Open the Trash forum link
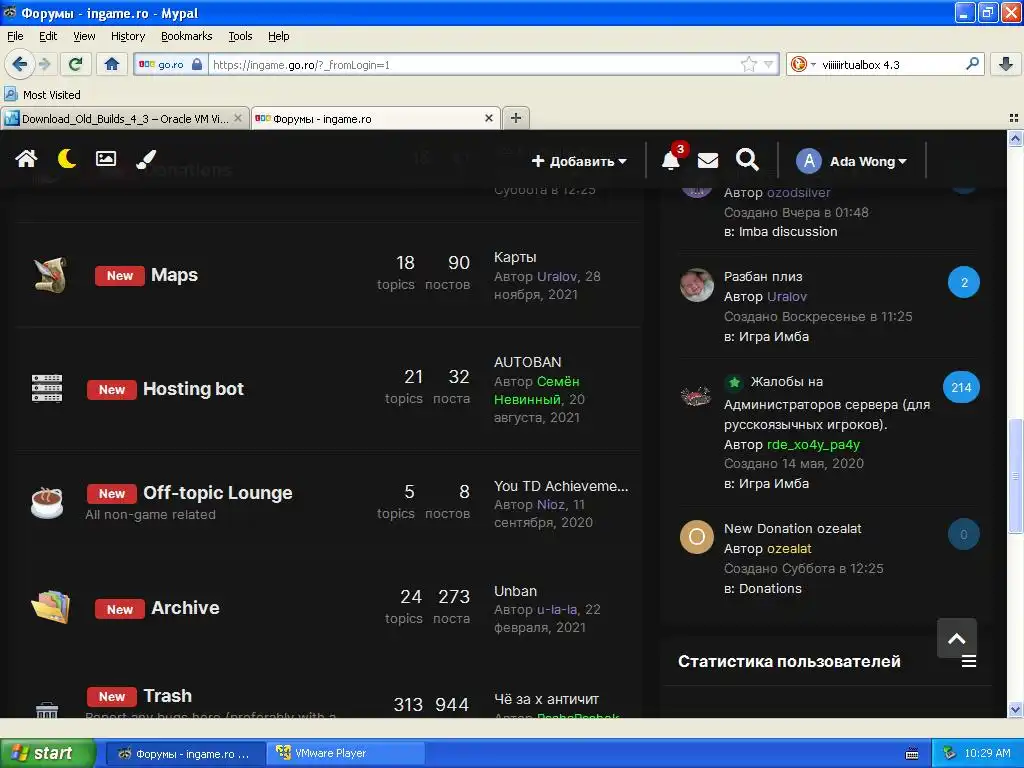 point(168,696)
